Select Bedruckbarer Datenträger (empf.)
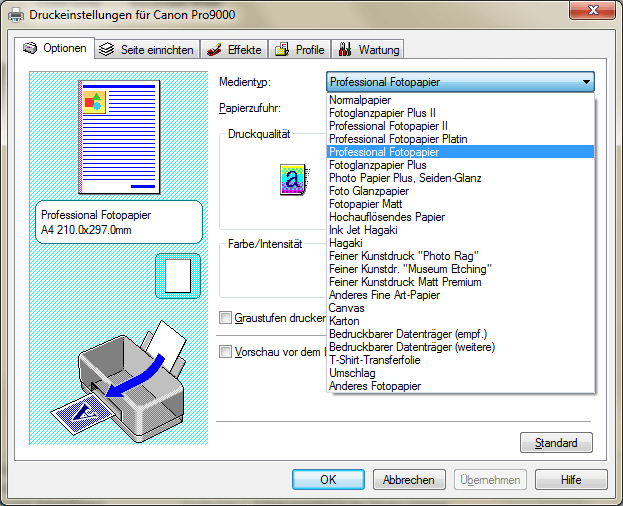 460,334
